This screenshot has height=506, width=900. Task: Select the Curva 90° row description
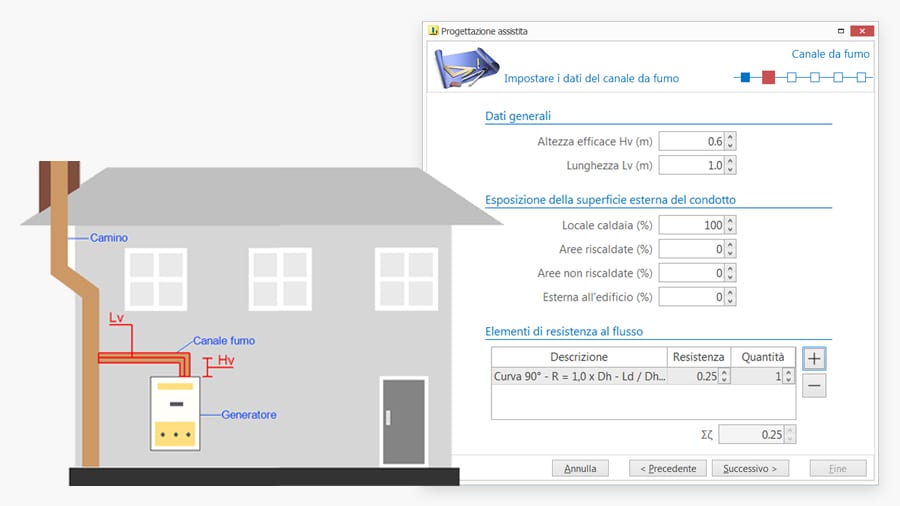(x=579, y=376)
